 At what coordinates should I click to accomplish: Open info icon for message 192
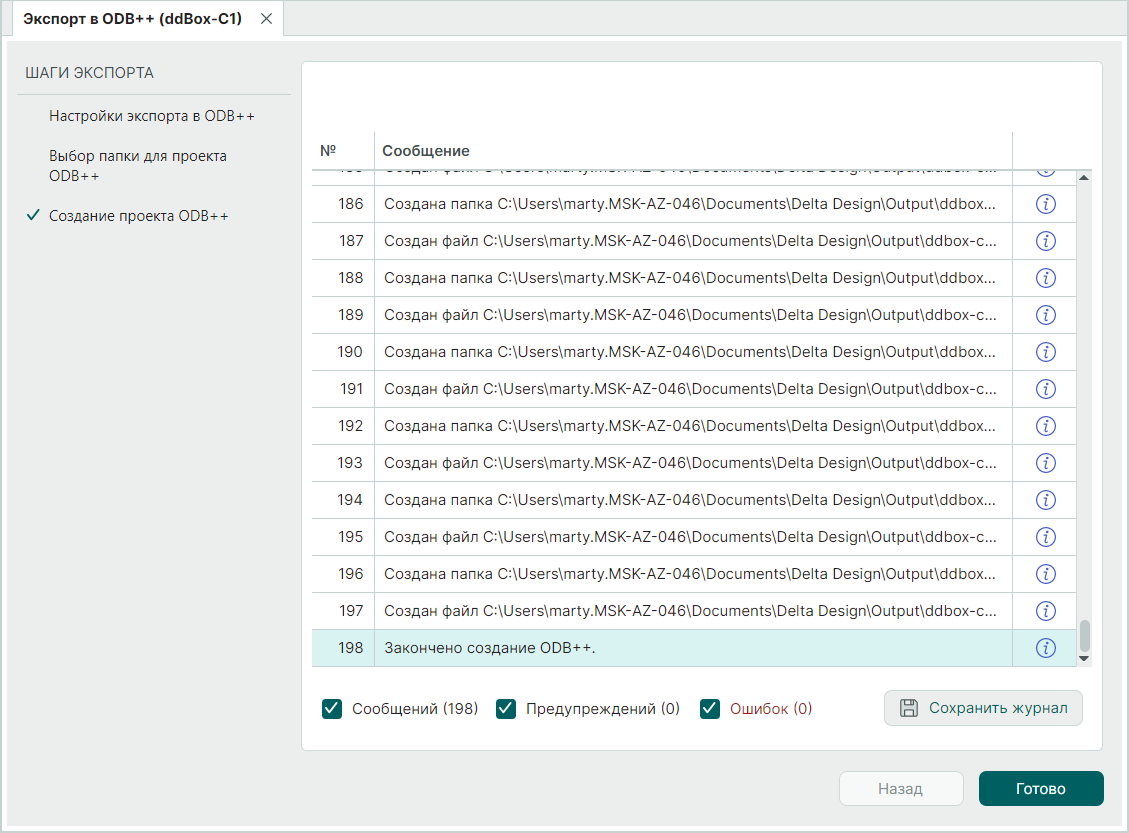[x=1045, y=426]
